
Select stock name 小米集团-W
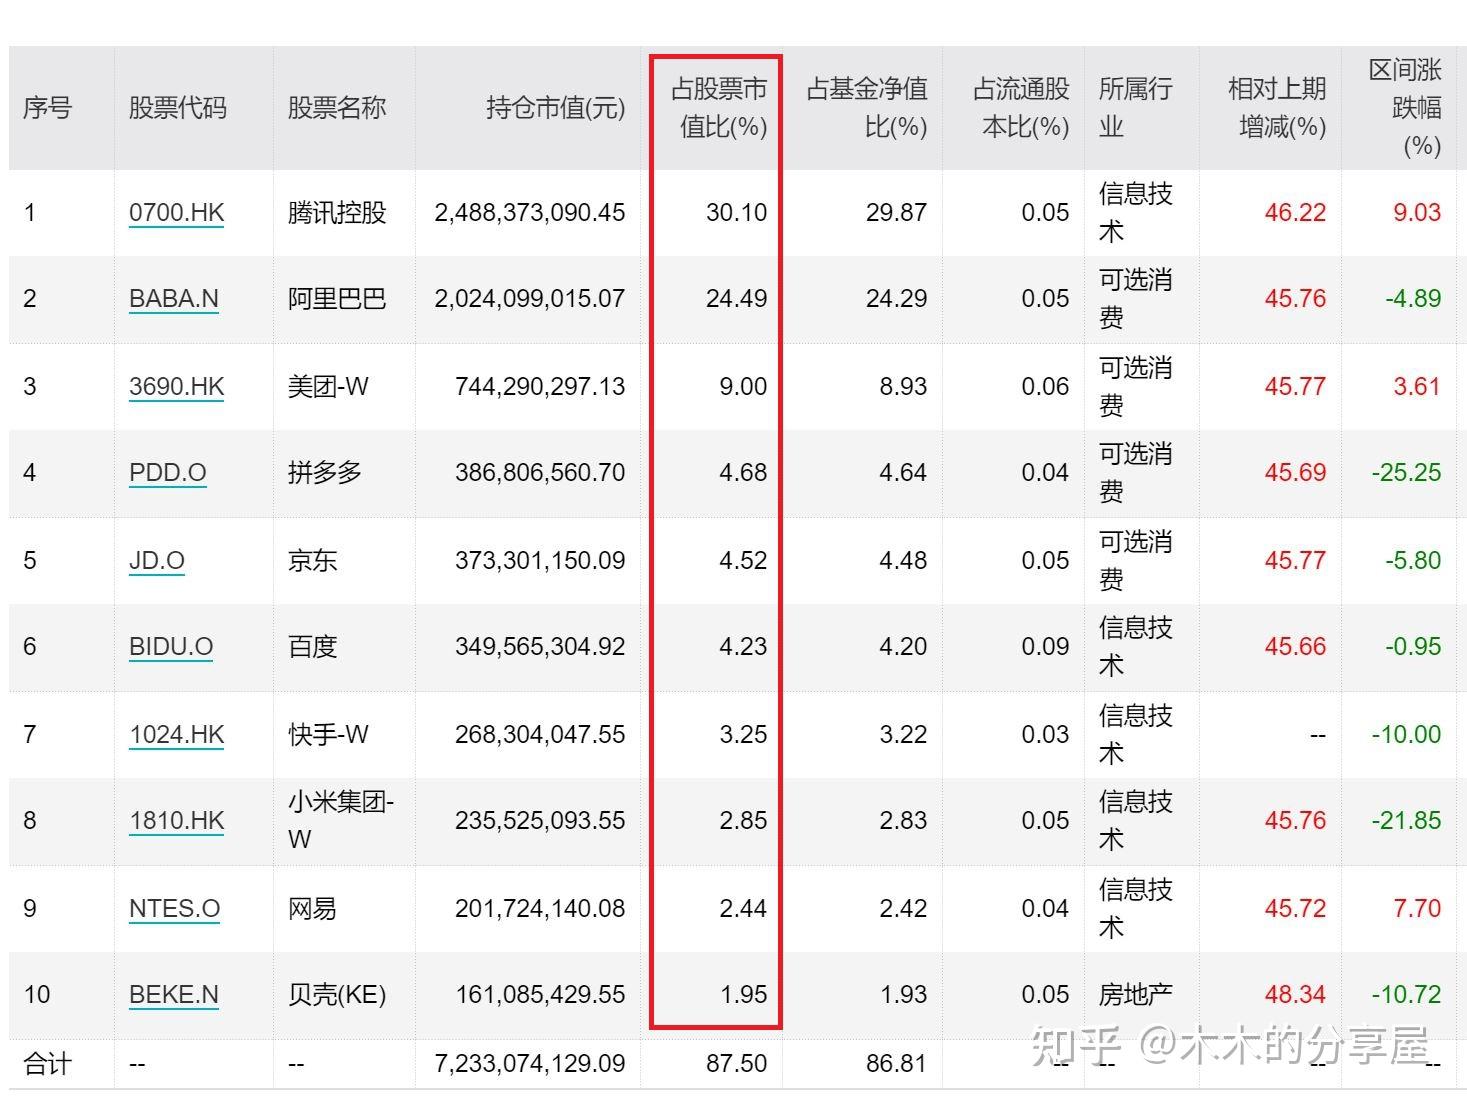pyautogui.click(x=341, y=820)
